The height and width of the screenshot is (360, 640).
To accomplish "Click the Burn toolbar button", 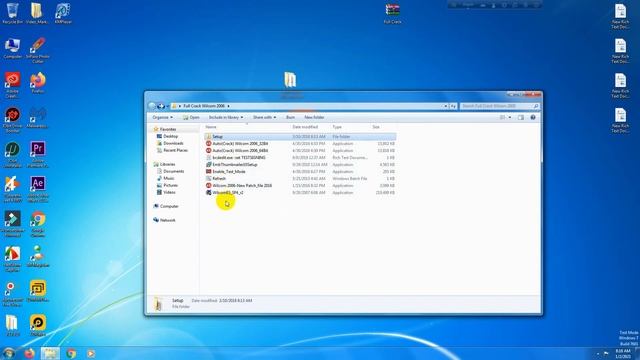I will point(290,118).
